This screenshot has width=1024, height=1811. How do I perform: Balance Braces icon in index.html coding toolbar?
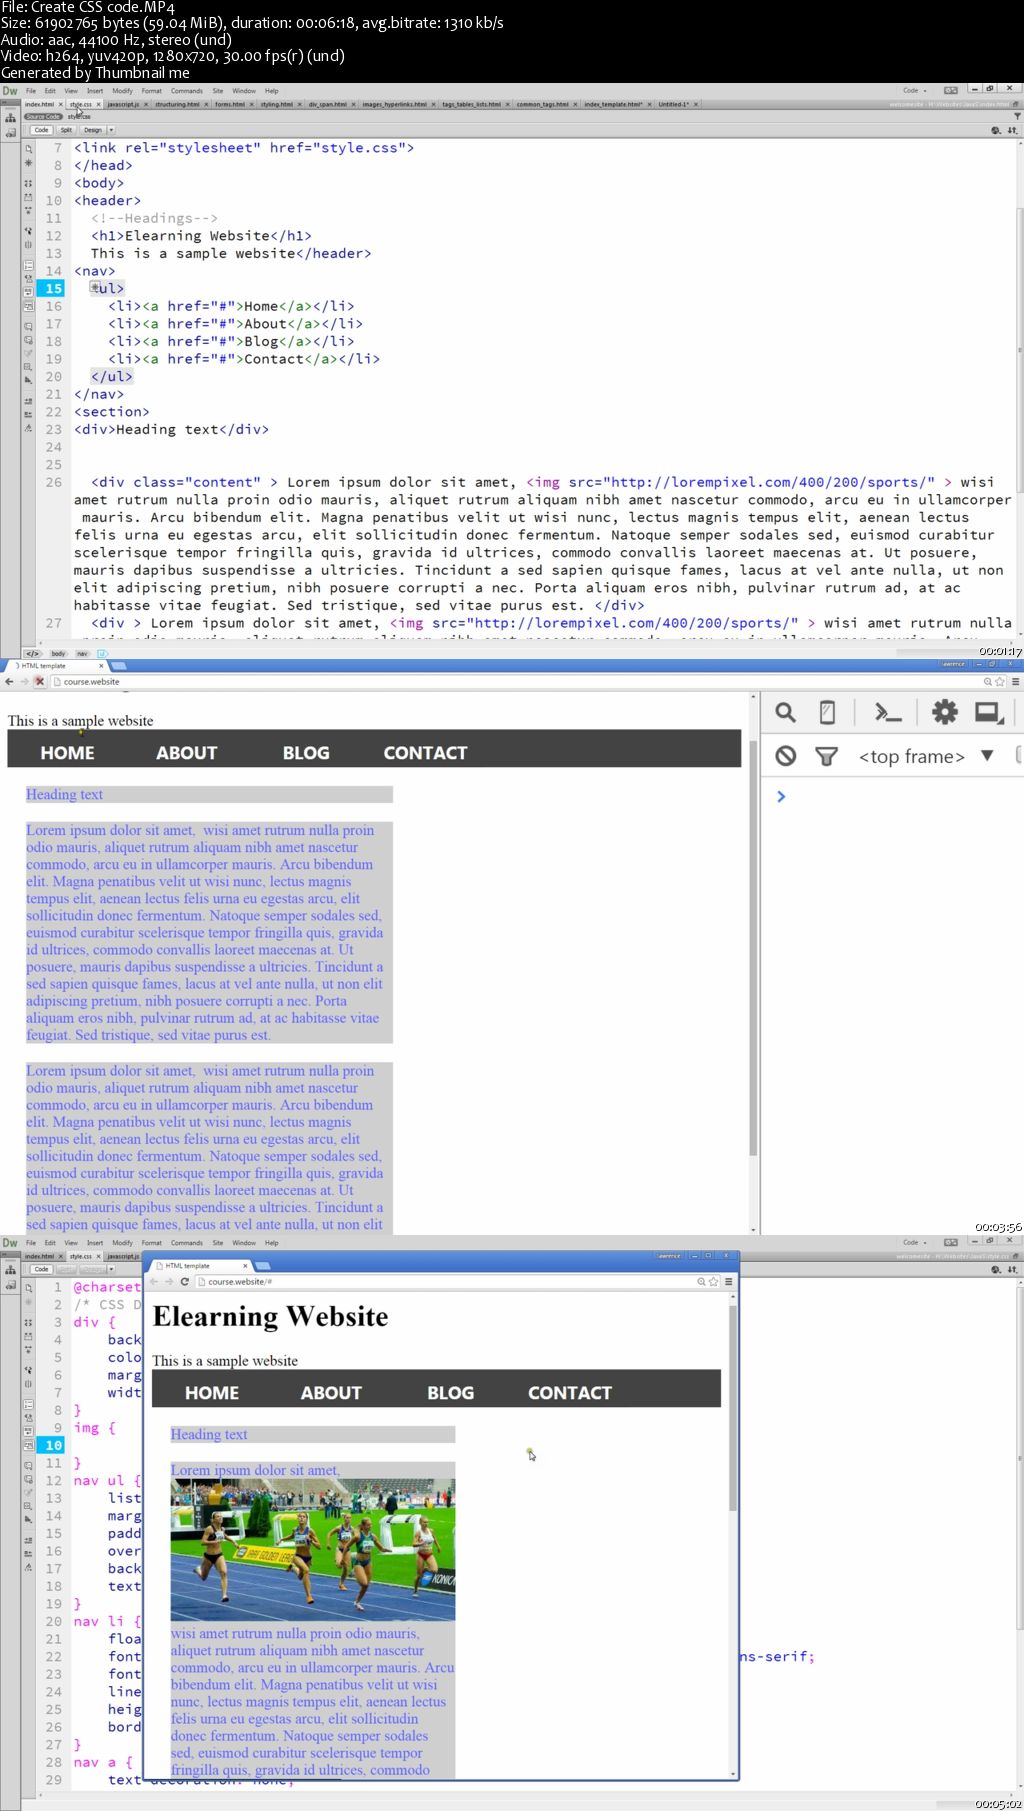click(28, 245)
